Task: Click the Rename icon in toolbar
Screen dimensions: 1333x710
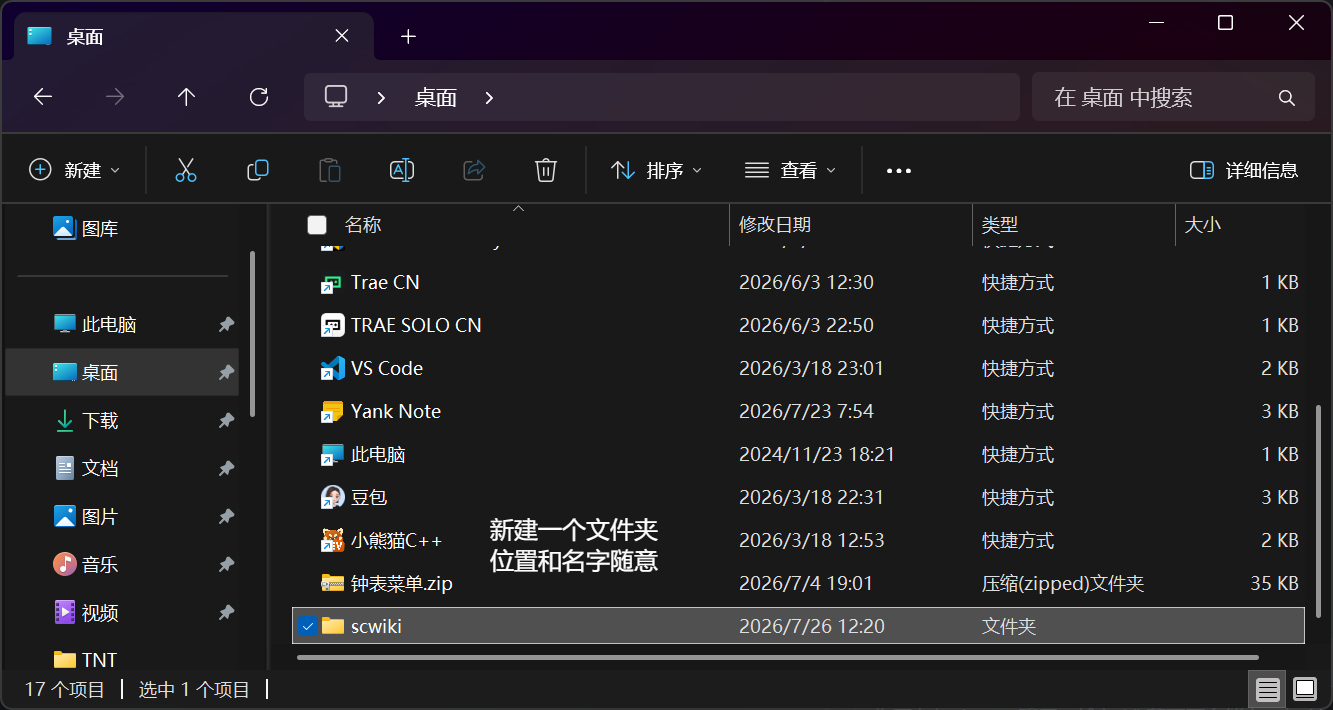Action: coord(402,170)
